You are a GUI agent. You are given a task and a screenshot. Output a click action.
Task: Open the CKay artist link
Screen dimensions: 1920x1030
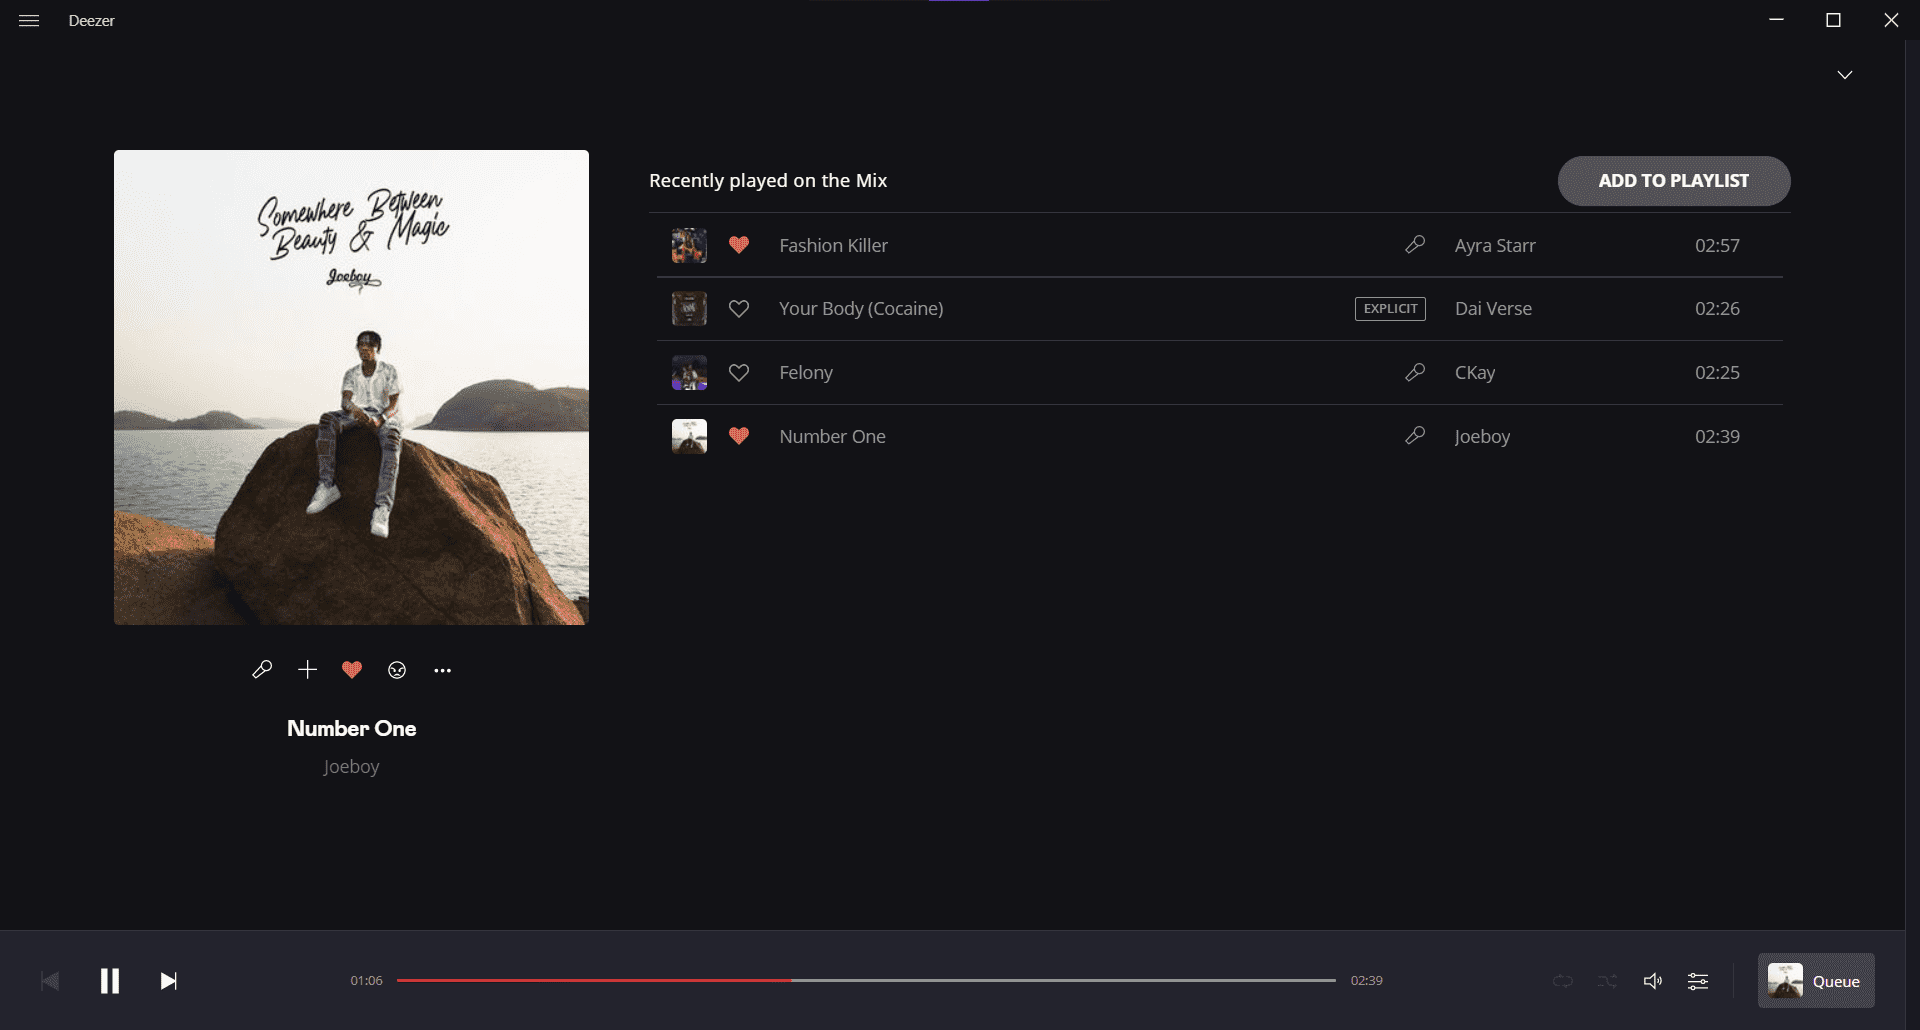1475,373
